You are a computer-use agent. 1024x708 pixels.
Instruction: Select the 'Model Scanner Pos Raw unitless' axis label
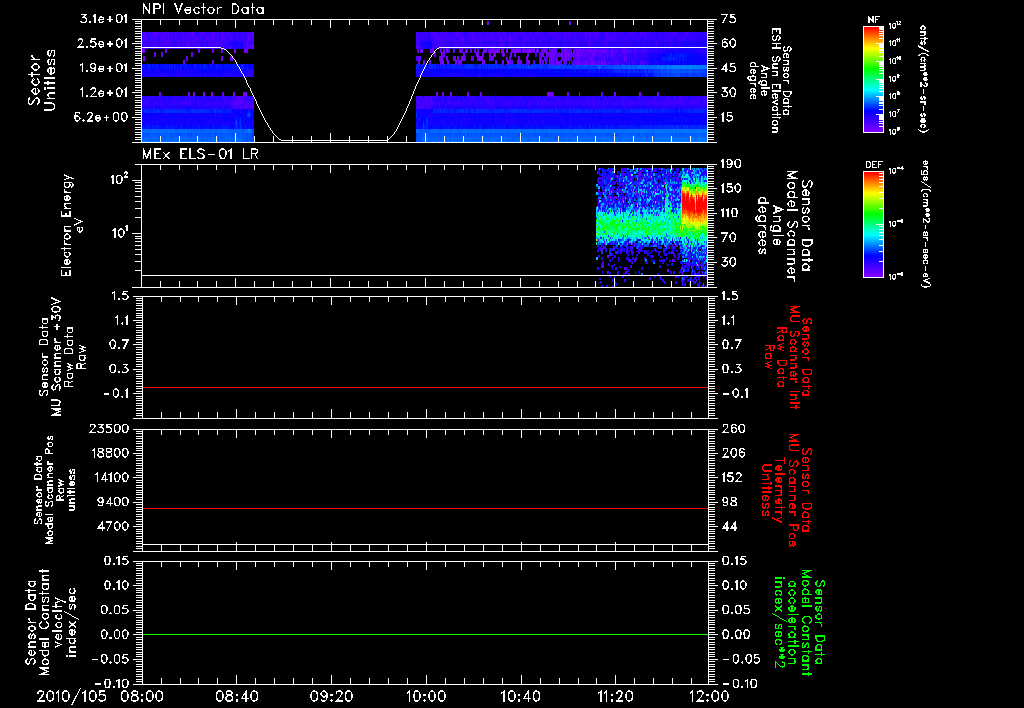tap(54, 490)
